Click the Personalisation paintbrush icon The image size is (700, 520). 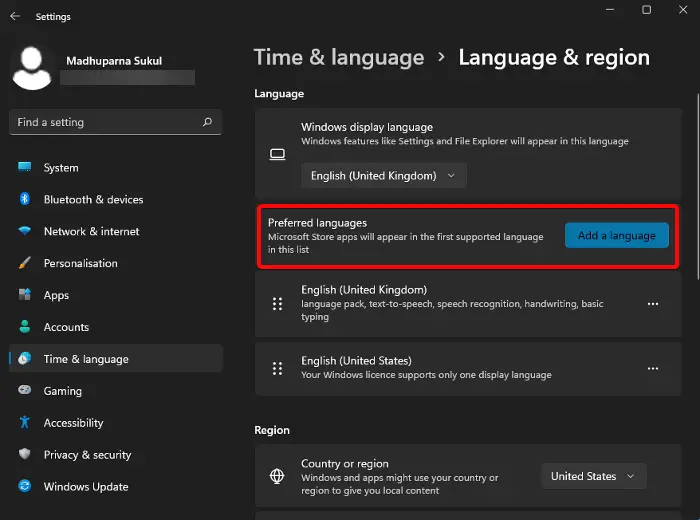(x=25, y=263)
